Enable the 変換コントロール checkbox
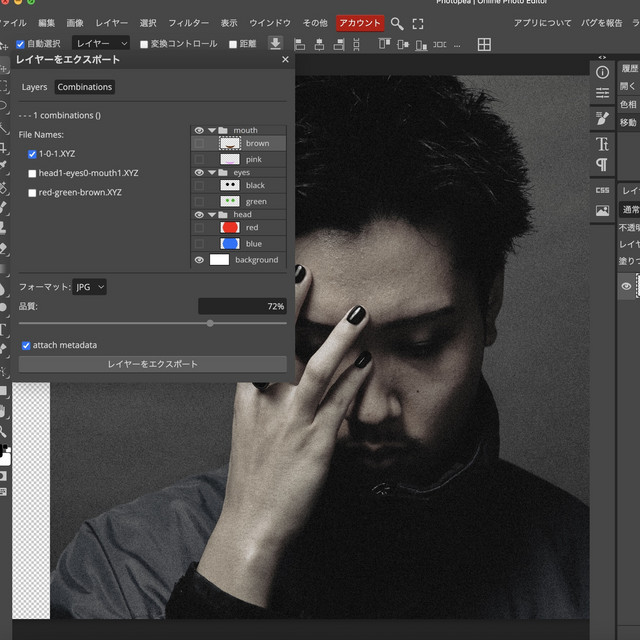The height and width of the screenshot is (640, 640). point(144,44)
